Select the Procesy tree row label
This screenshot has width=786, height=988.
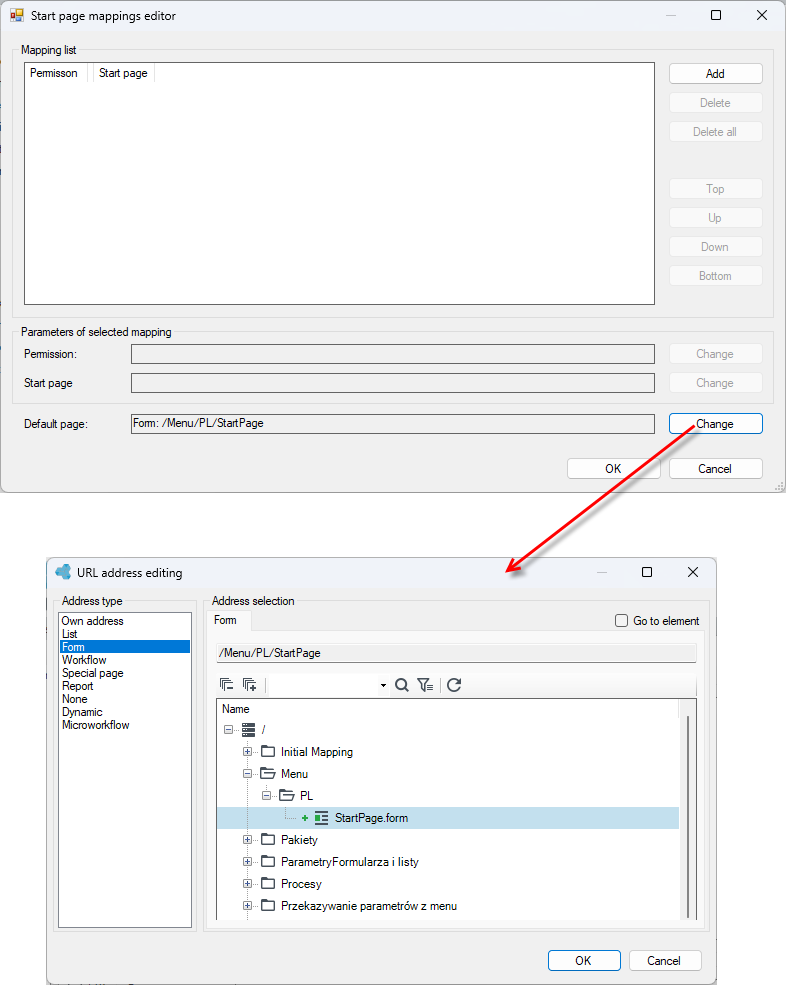pyautogui.click(x=301, y=884)
